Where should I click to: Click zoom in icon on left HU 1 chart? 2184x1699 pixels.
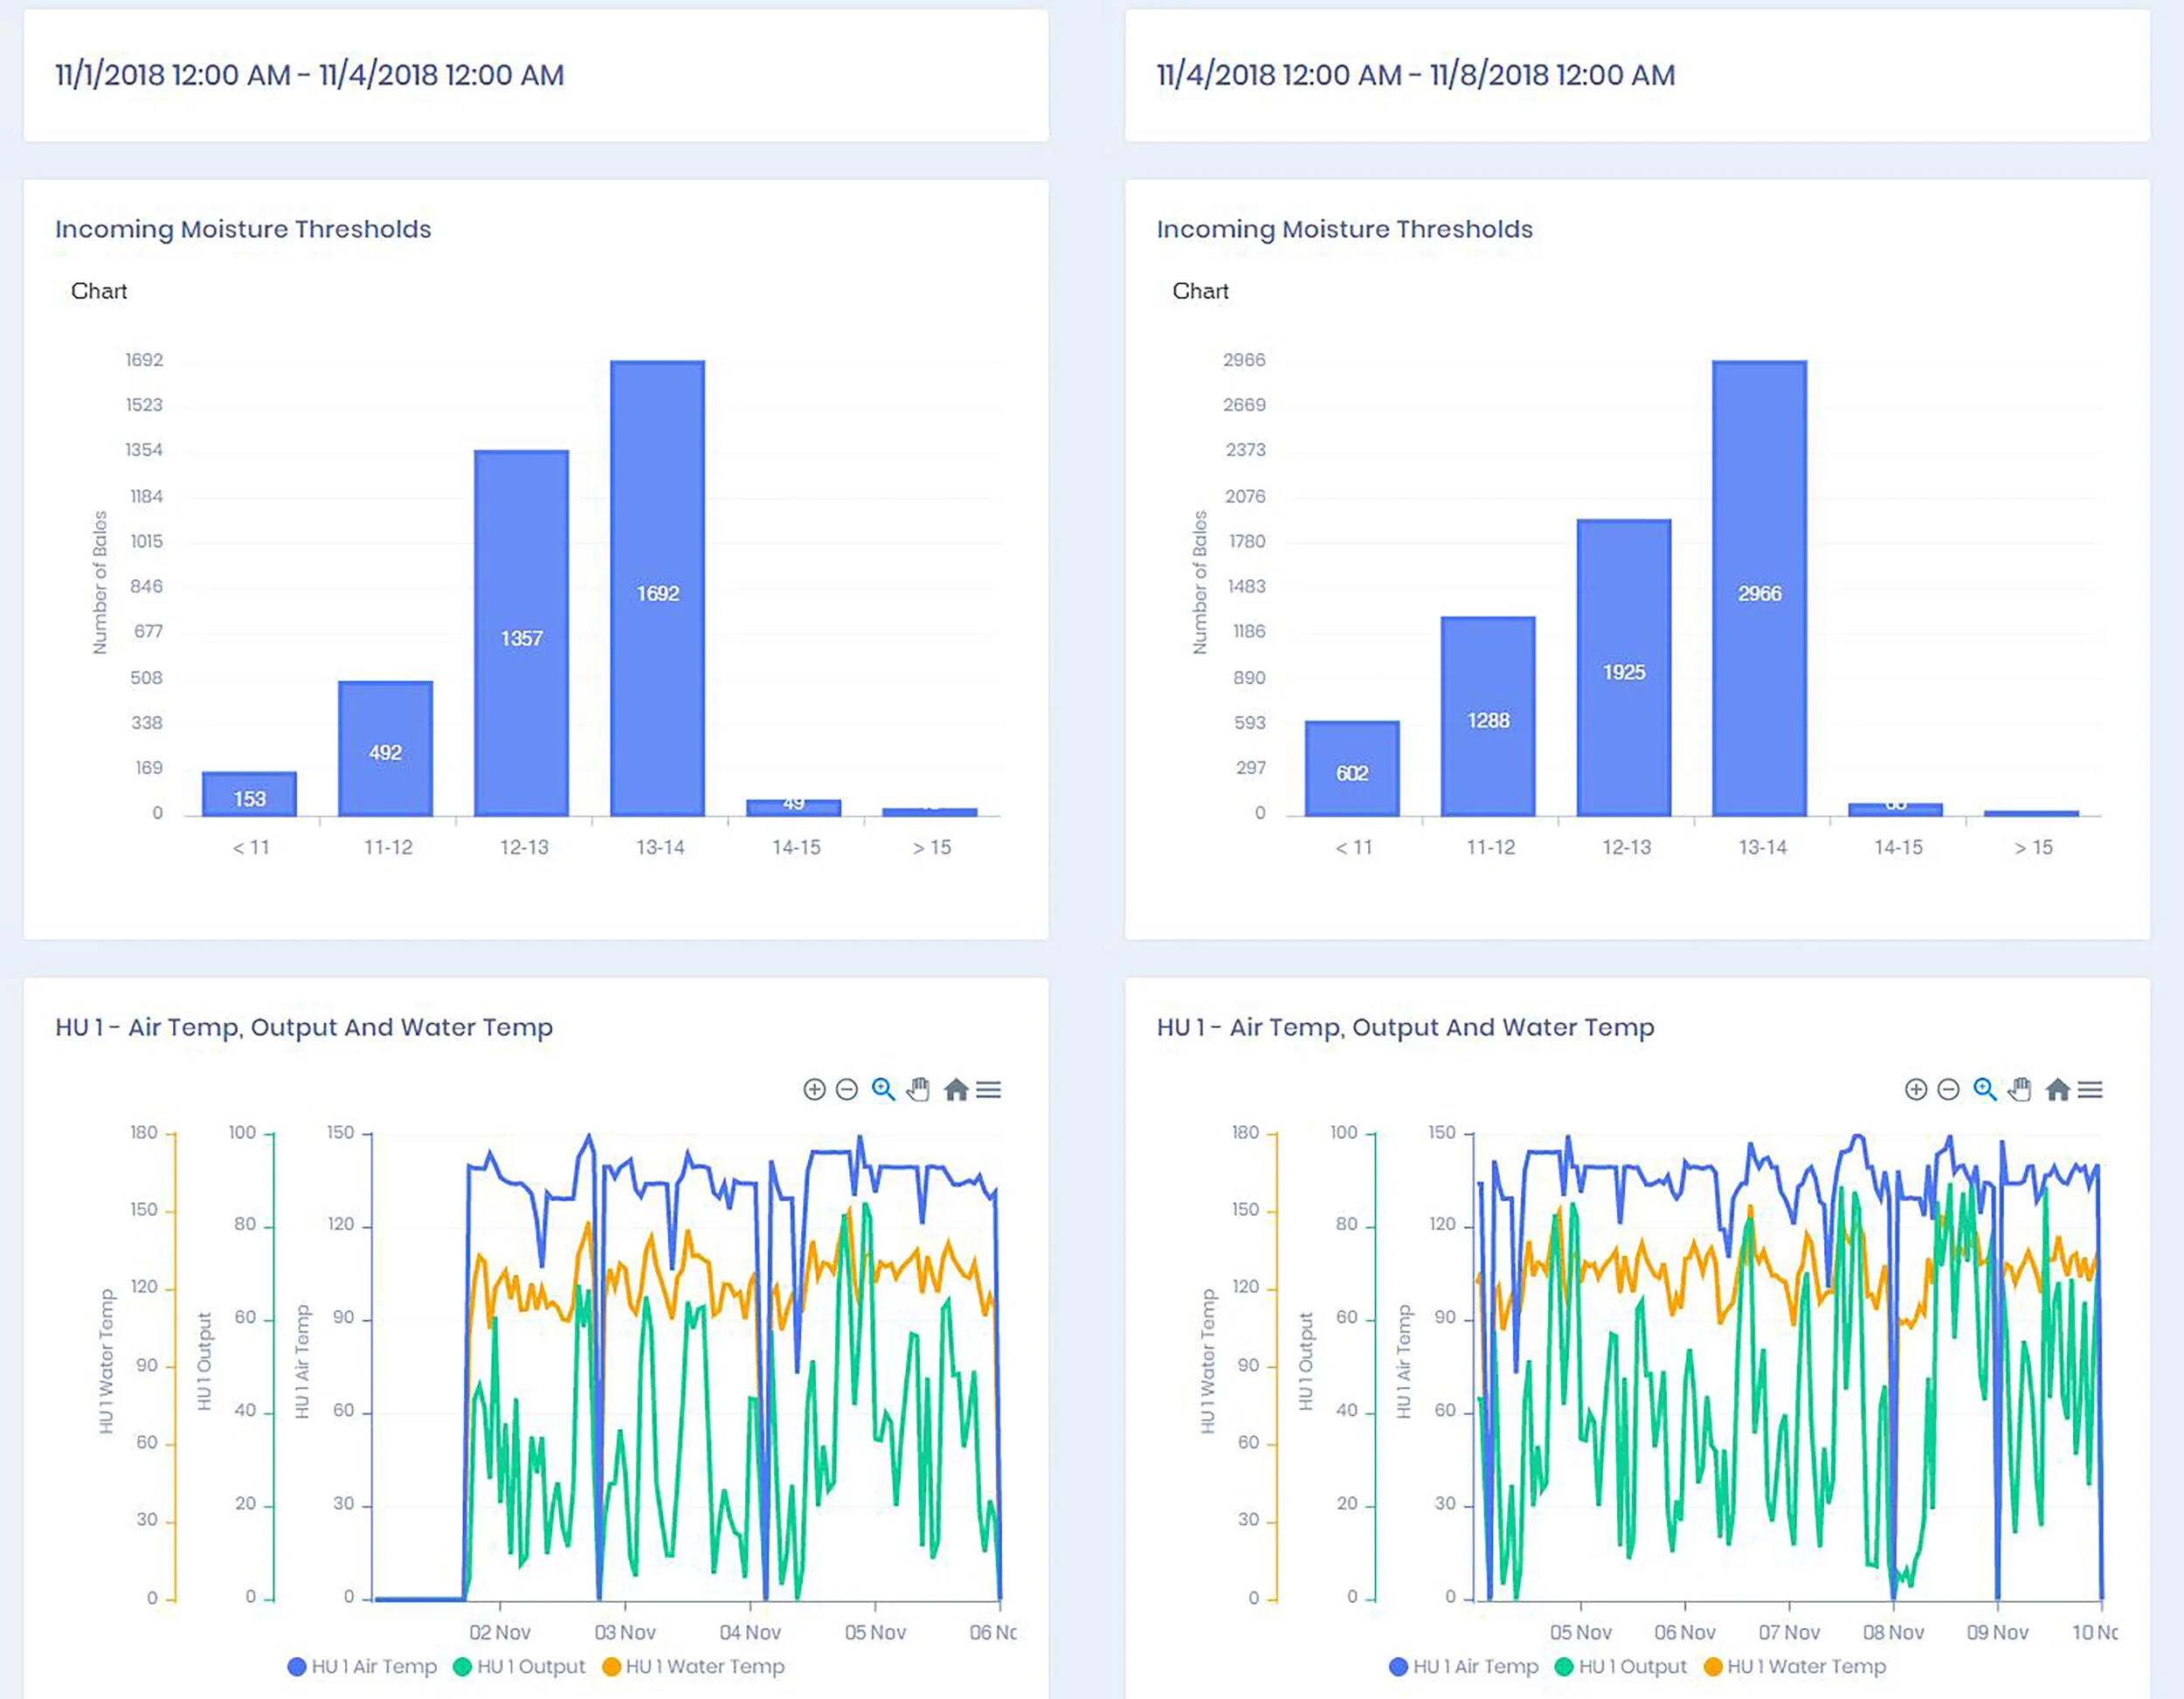814,1089
